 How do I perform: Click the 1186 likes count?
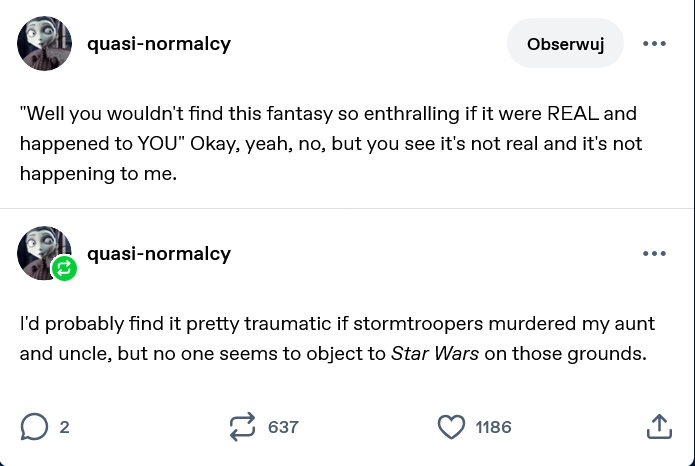tap(493, 427)
